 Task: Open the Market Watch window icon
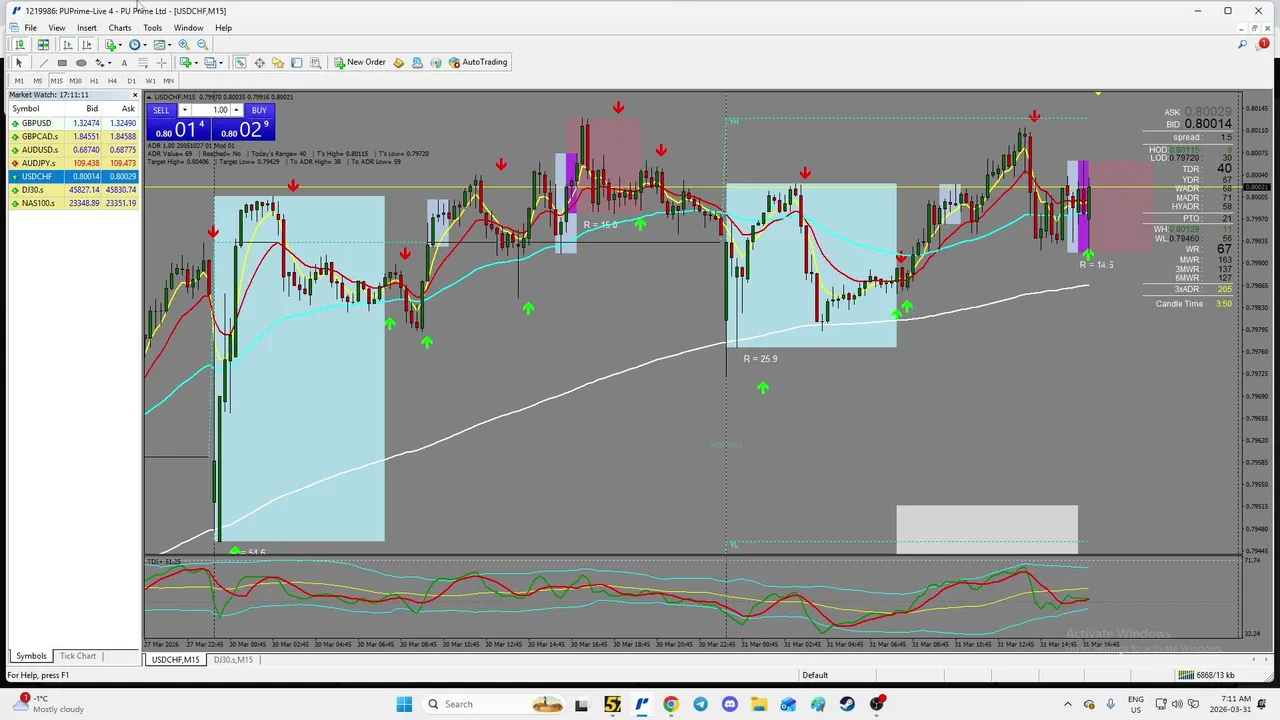pyautogui.click(x=240, y=63)
